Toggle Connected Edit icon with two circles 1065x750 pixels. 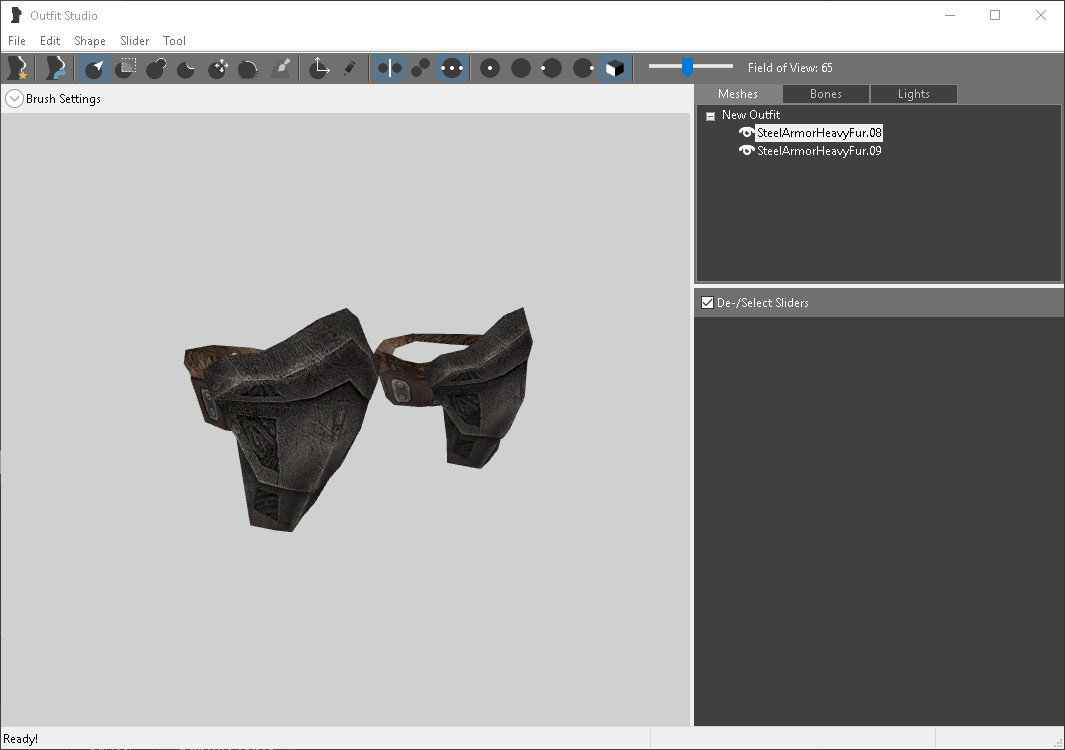[420, 68]
